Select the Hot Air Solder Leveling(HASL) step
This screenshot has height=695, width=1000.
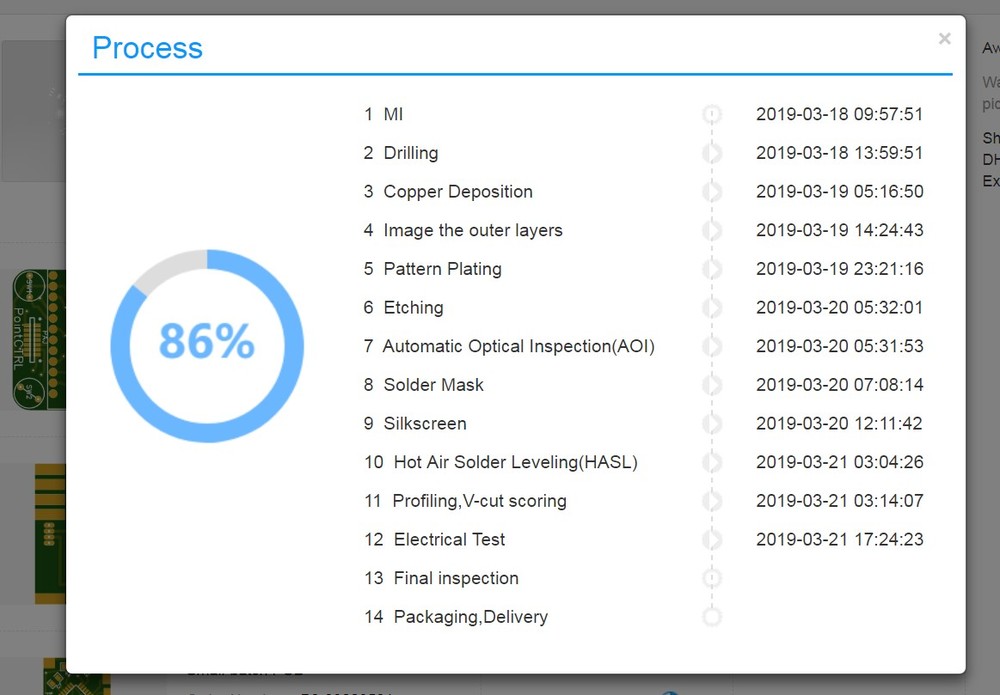click(514, 462)
